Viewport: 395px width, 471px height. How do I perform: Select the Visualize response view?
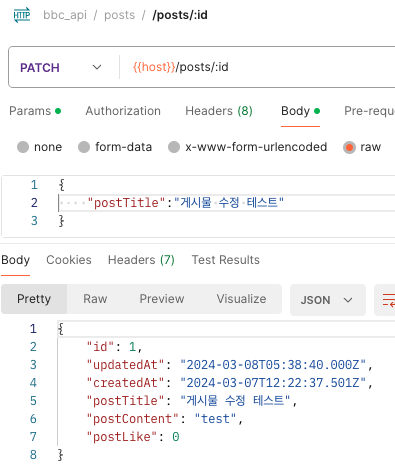[x=241, y=299]
